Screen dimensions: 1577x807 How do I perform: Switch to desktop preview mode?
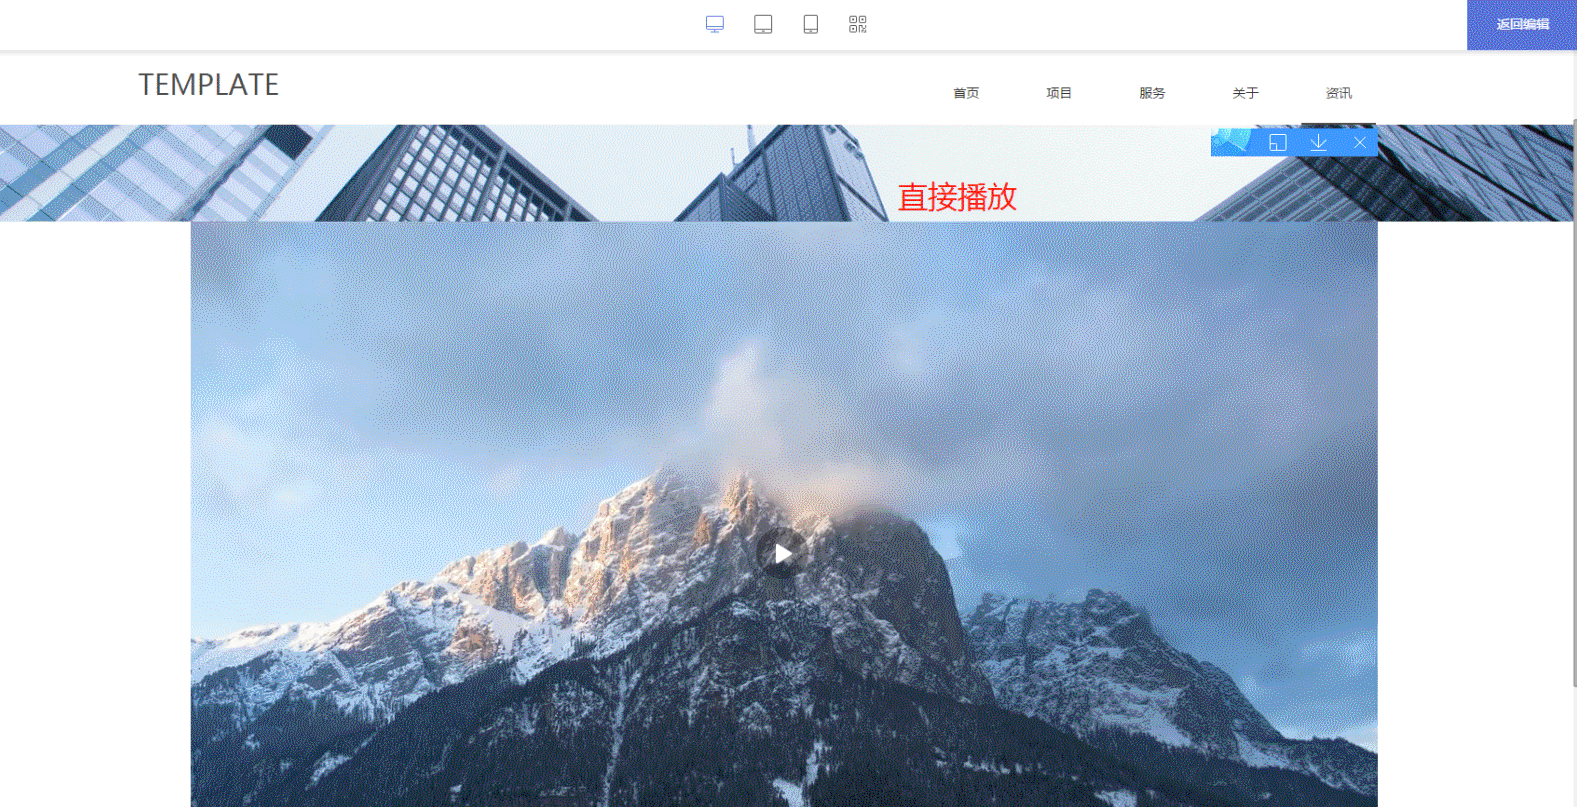tap(715, 24)
